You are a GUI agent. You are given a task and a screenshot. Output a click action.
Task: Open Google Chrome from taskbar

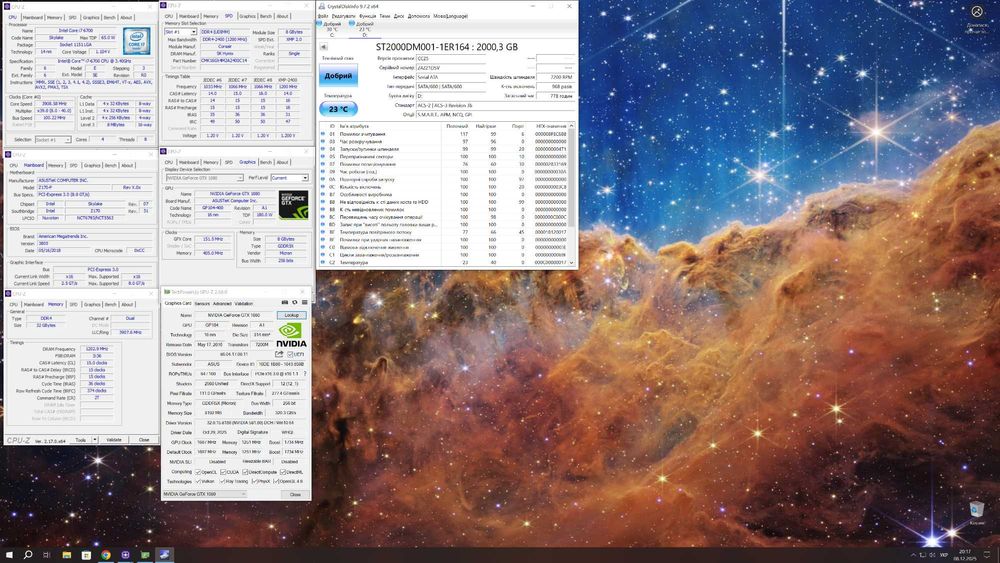106,555
